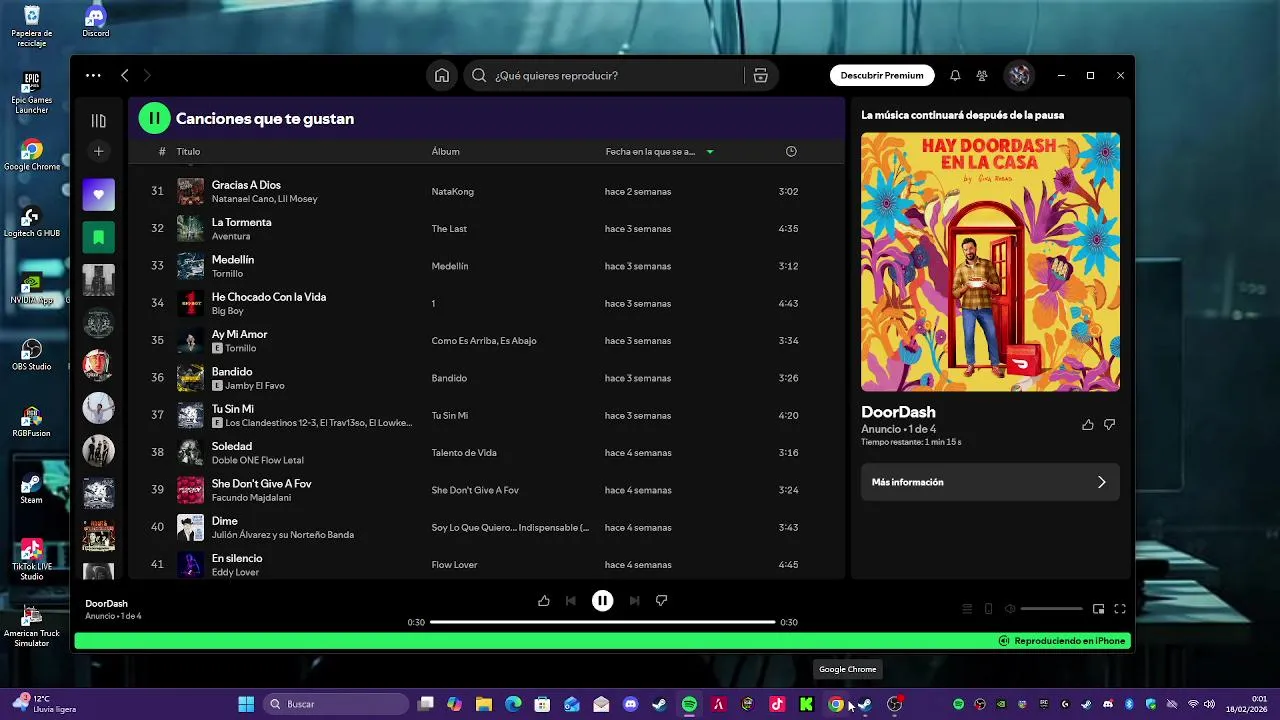Click Ay Mi Amor cover thumbnail
Screen dimensions: 1280x720
point(190,340)
